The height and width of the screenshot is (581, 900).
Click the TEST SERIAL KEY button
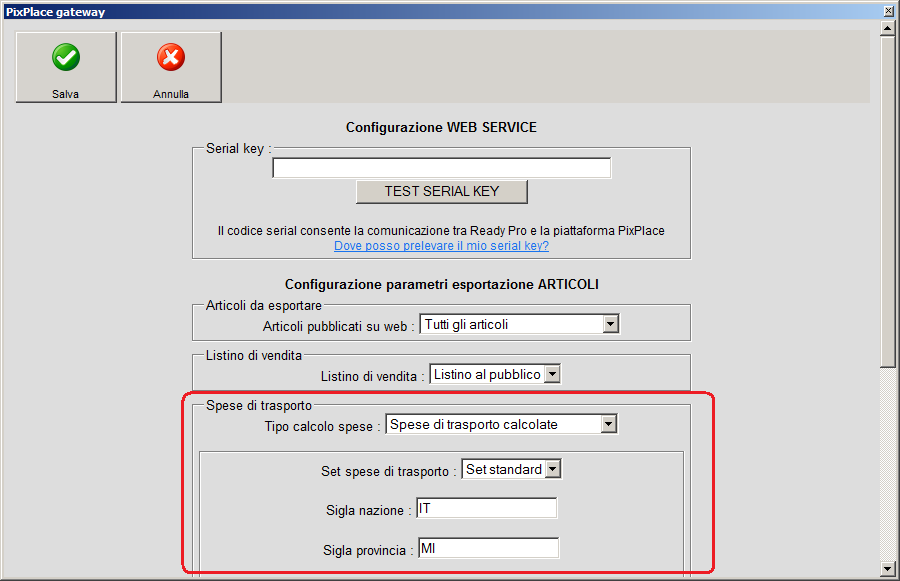pyautogui.click(x=441, y=192)
